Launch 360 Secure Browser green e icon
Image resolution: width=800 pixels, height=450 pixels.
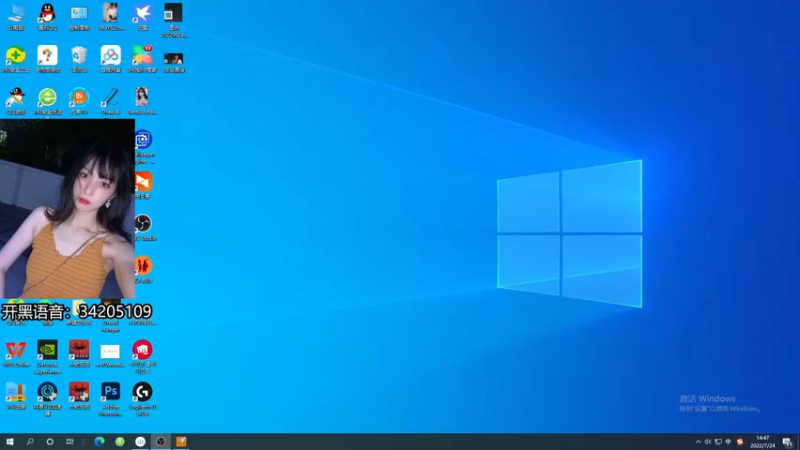point(47,102)
